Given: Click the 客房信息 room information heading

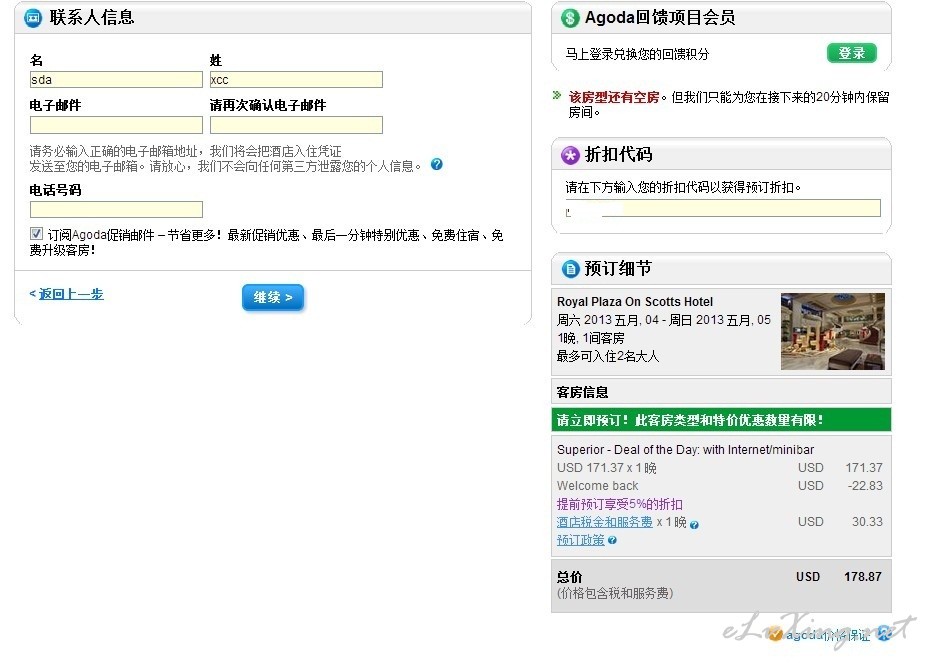Looking at the screenshot, I should tap(582, 392).
